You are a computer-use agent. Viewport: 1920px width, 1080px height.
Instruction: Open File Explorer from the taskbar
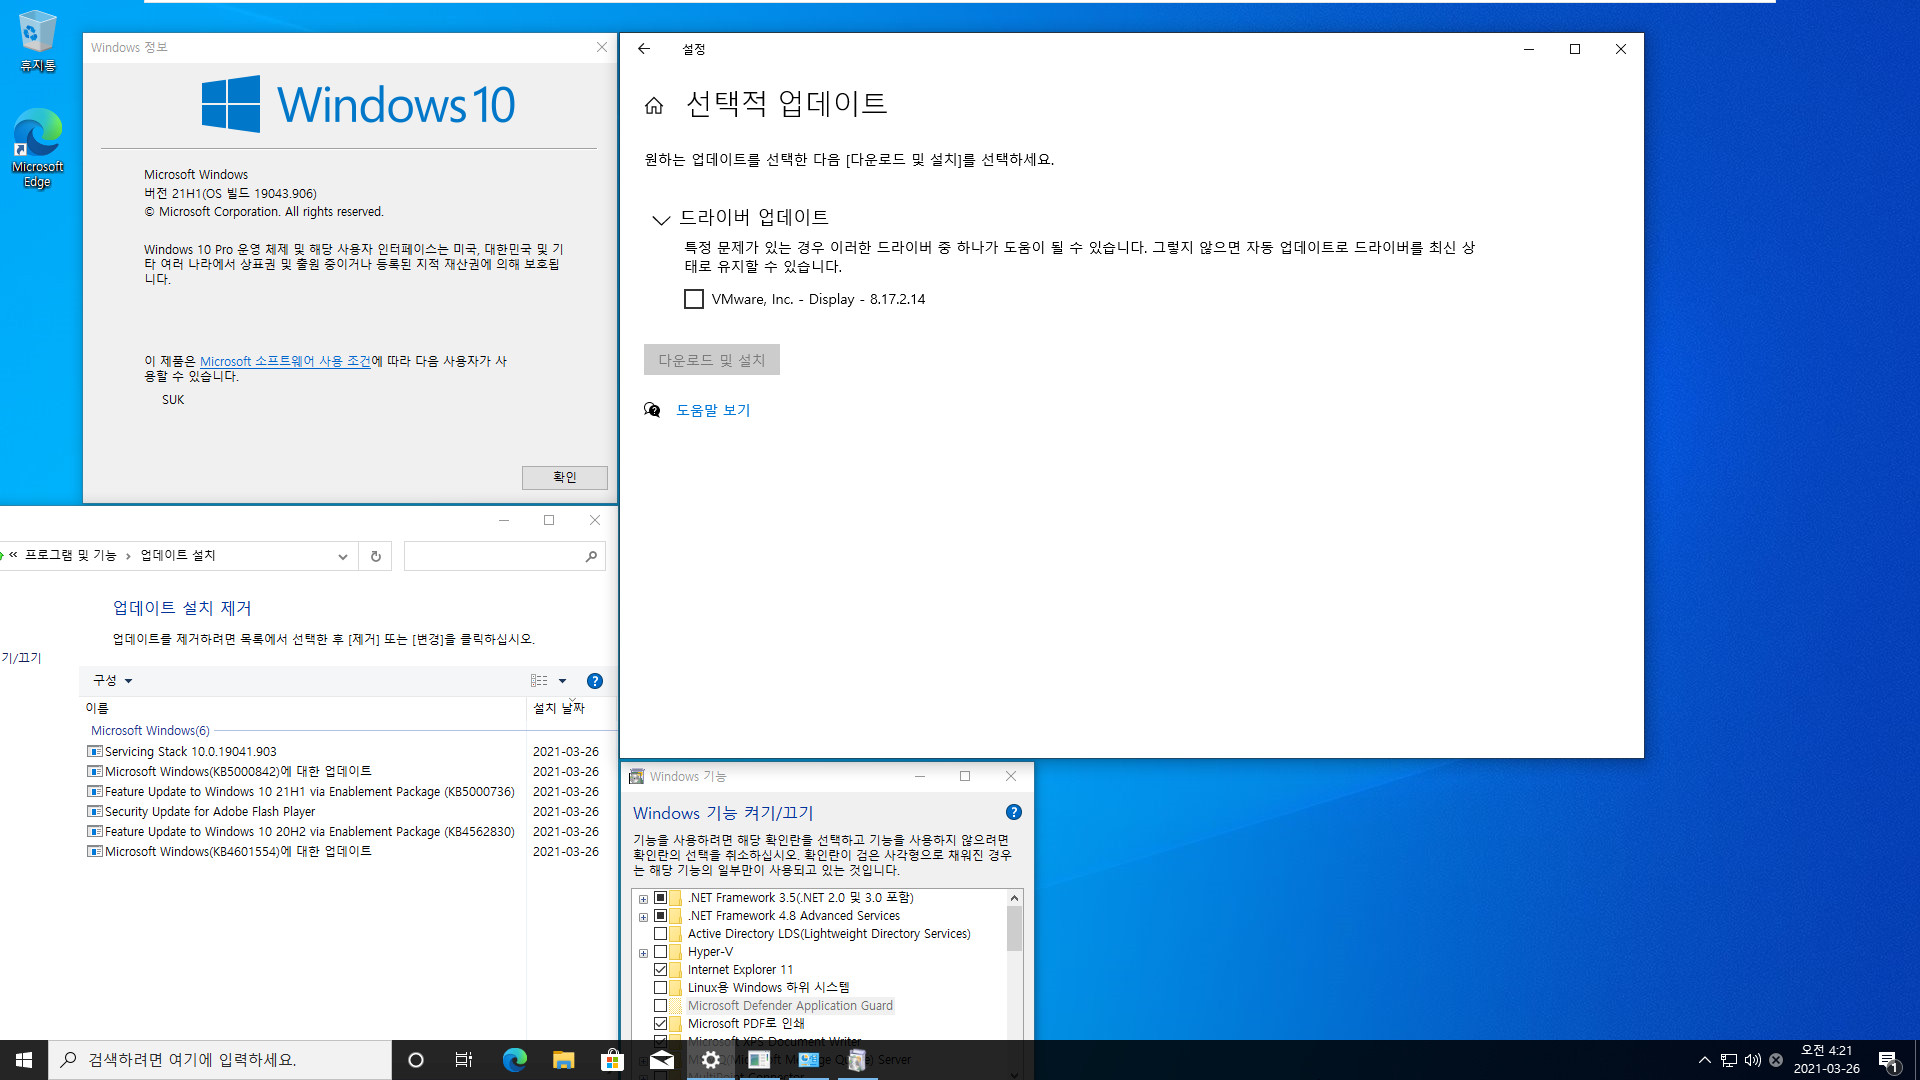[x=563, y=1060]
